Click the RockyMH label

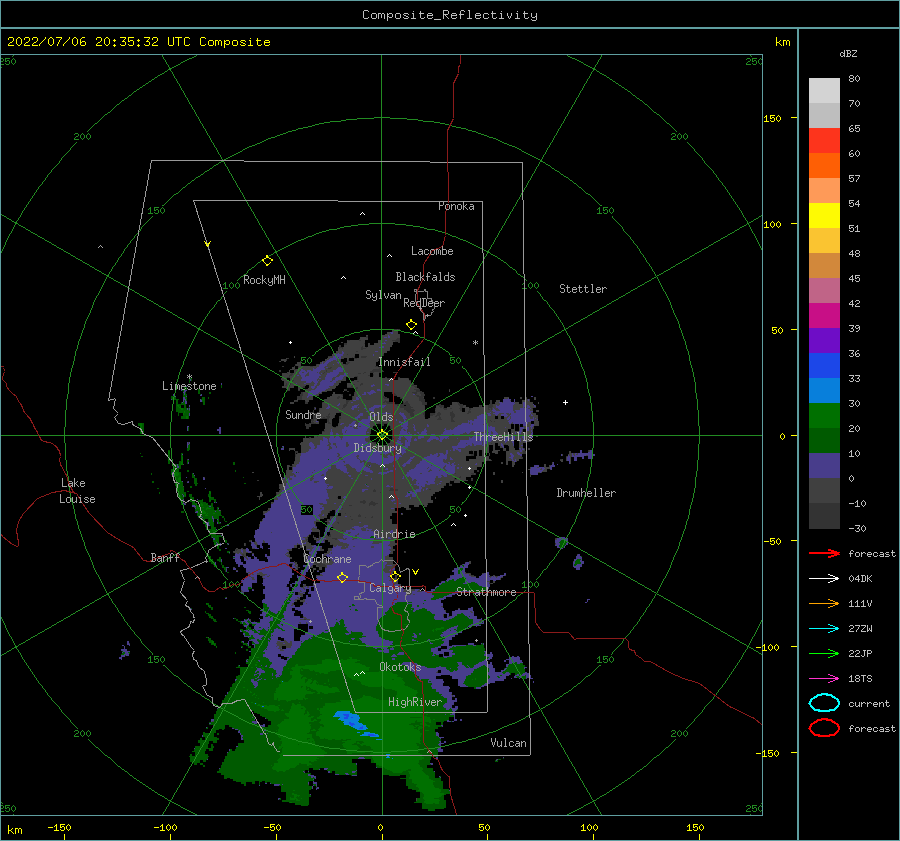point(264,280)
